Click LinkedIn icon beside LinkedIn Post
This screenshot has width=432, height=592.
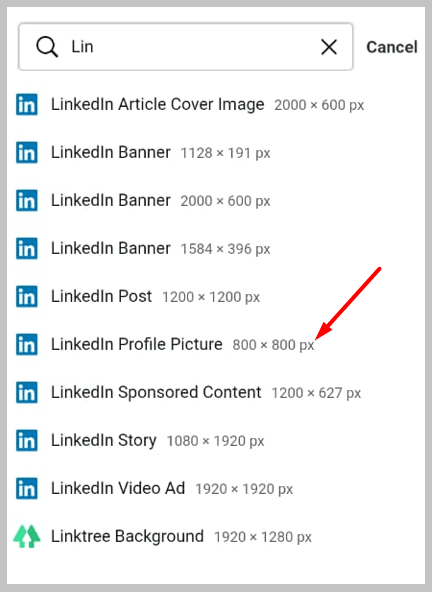click(x=27, y=296)
